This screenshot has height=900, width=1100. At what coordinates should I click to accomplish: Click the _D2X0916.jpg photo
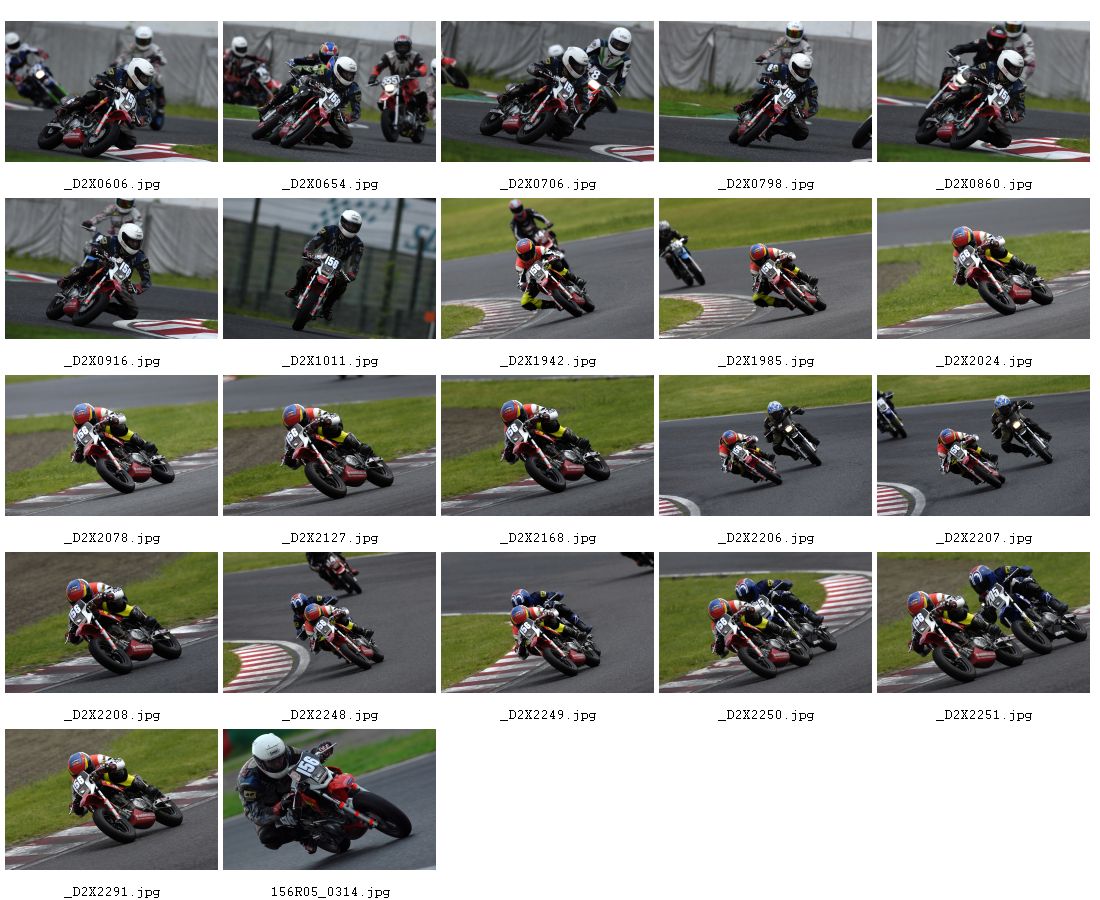coord(111,269)
